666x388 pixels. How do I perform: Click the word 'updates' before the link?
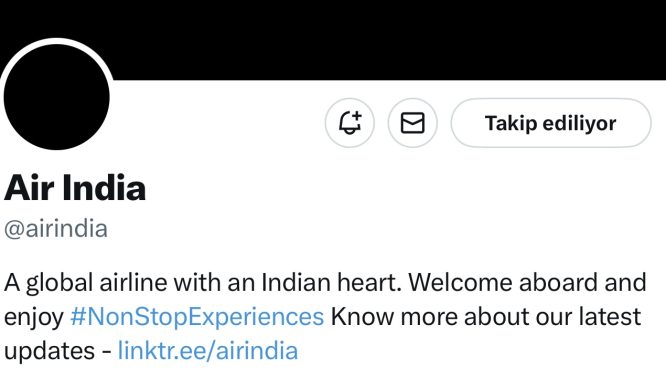[x=49, y=352]
